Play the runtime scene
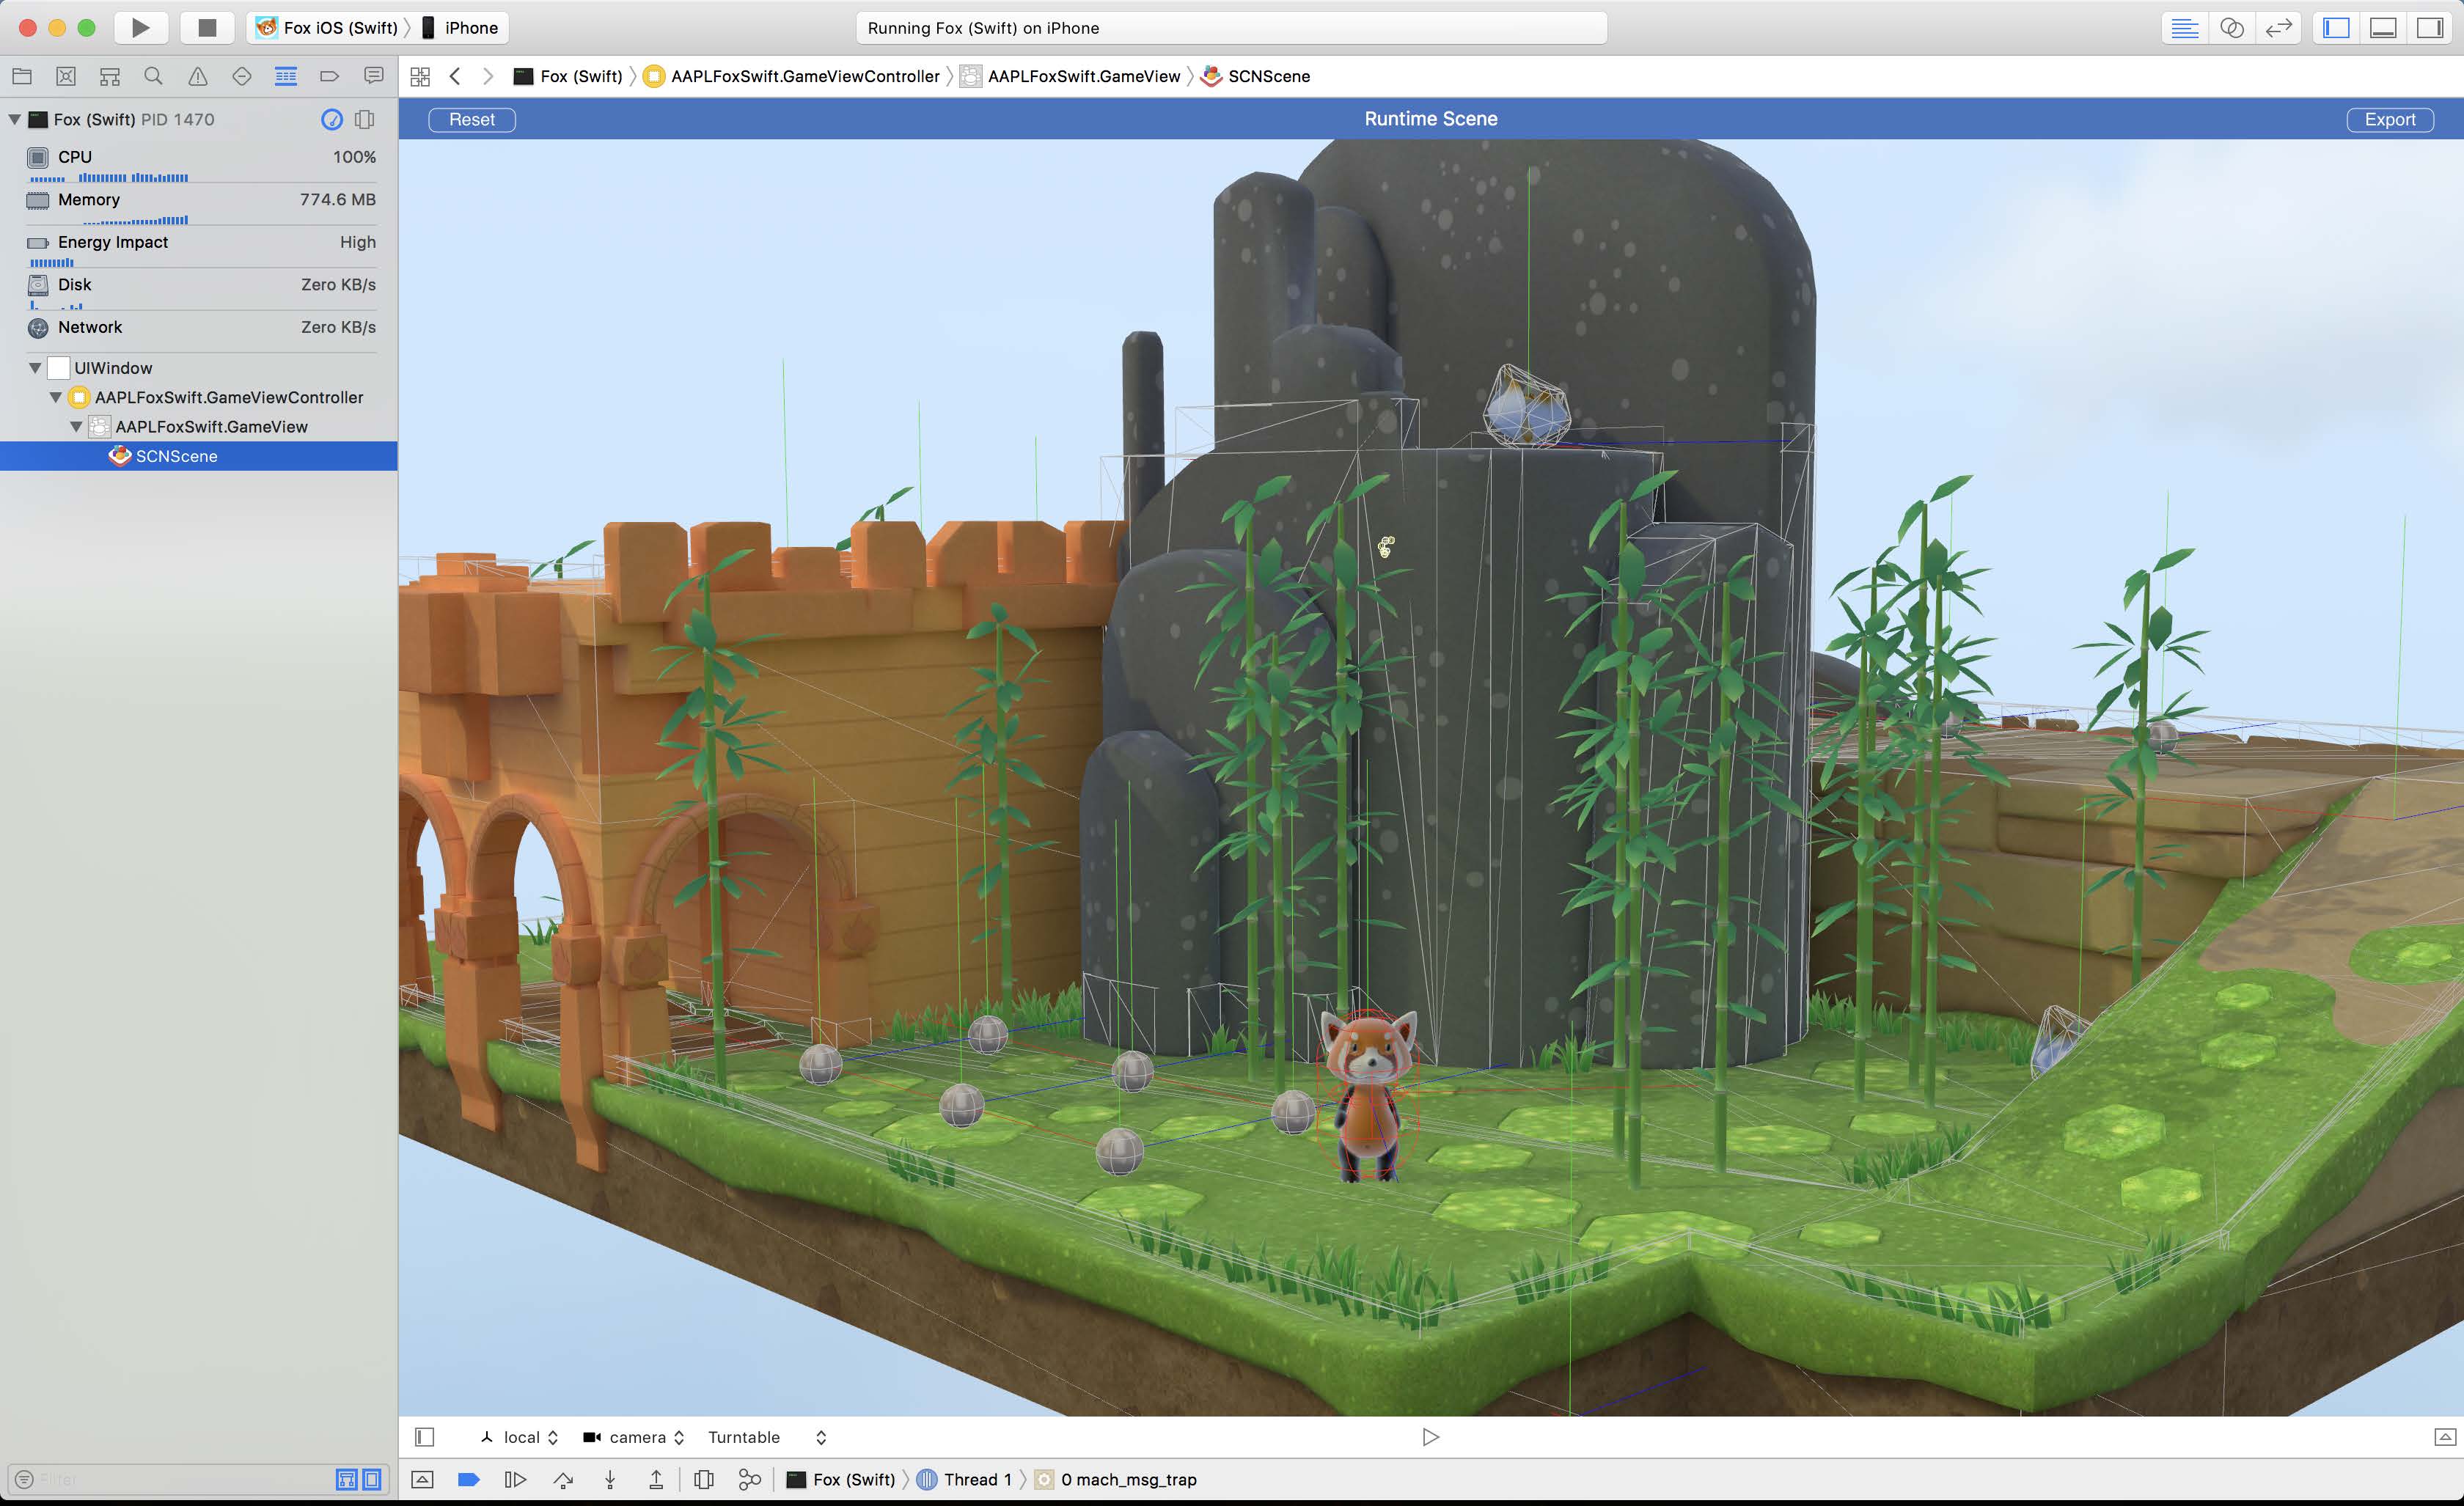 pyautogui.click(x=1431, y=1437)
